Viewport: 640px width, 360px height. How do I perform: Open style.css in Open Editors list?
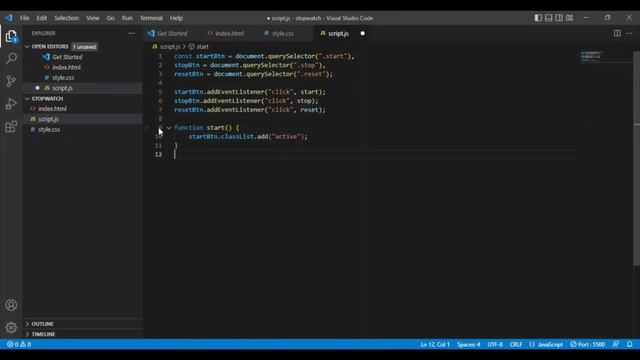pos(63,78)
